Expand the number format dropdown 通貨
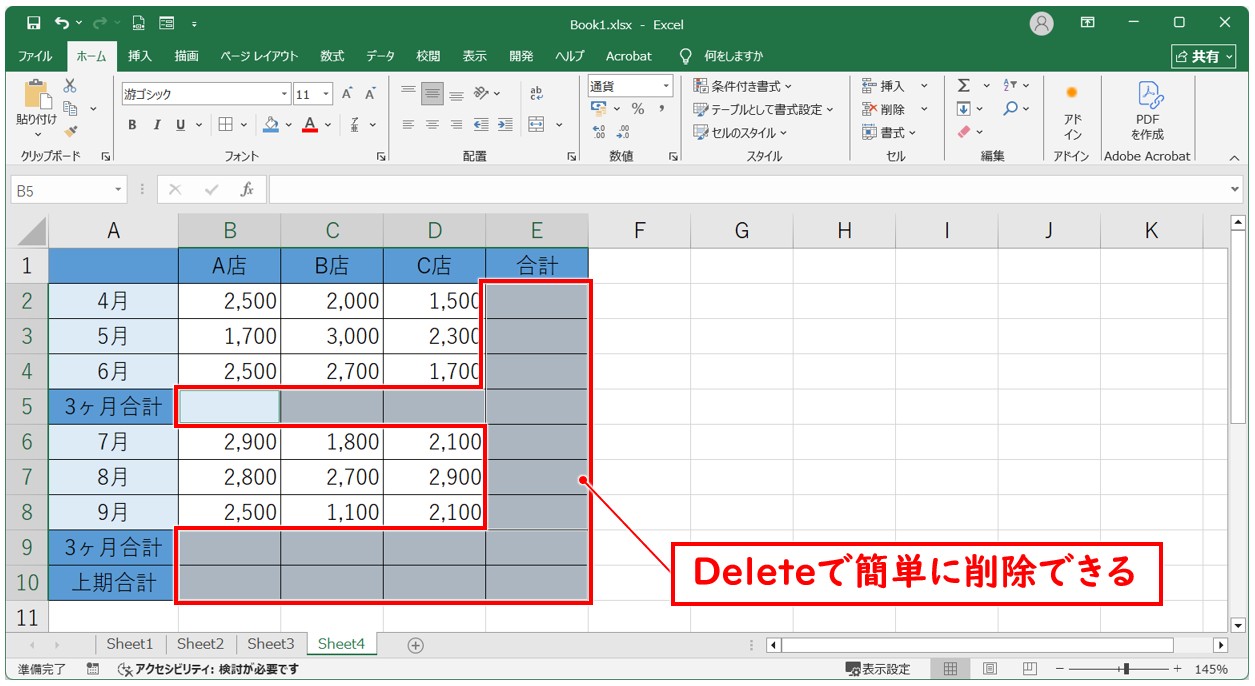 (665, 86)
